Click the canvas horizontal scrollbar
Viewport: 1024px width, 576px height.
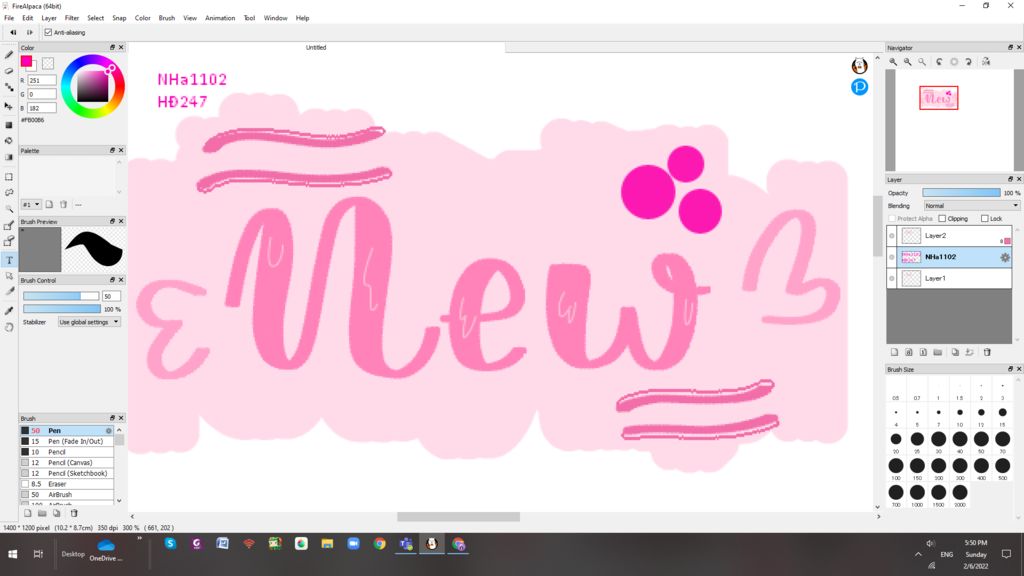pyautogui.click(x=458, y=517)
